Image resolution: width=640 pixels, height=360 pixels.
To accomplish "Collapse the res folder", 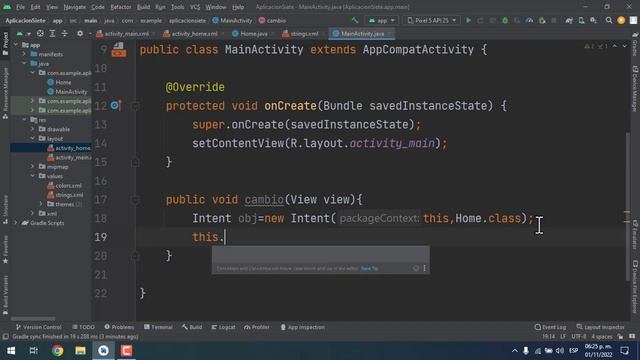I will tap(24, 120).
